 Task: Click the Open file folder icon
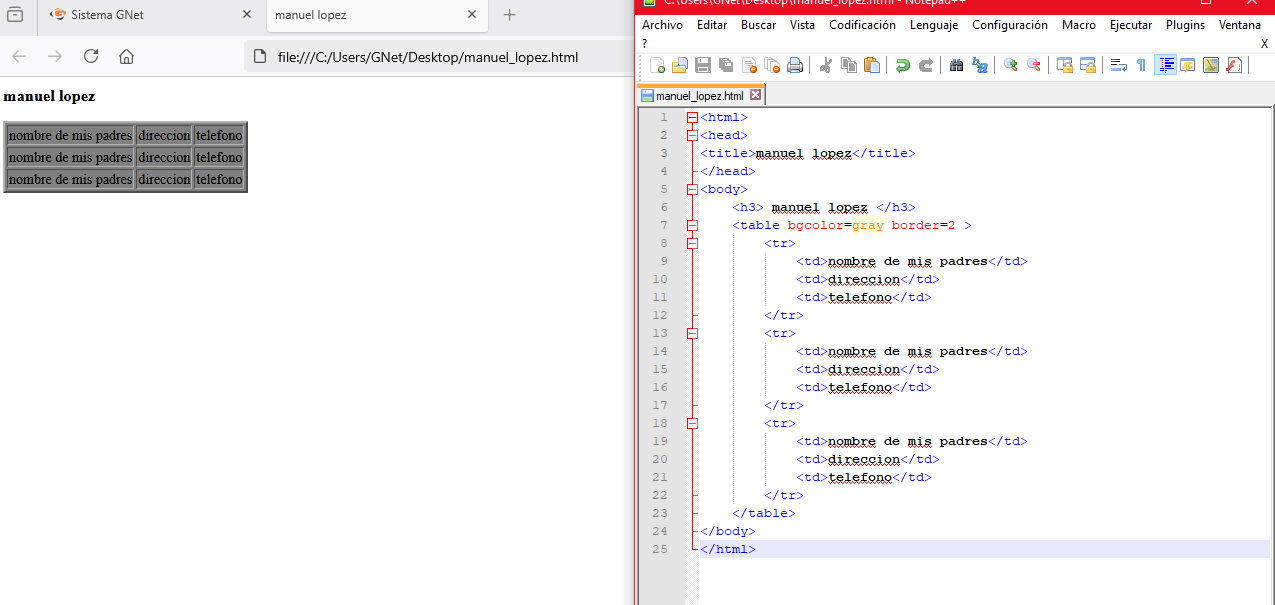point(680,65)
